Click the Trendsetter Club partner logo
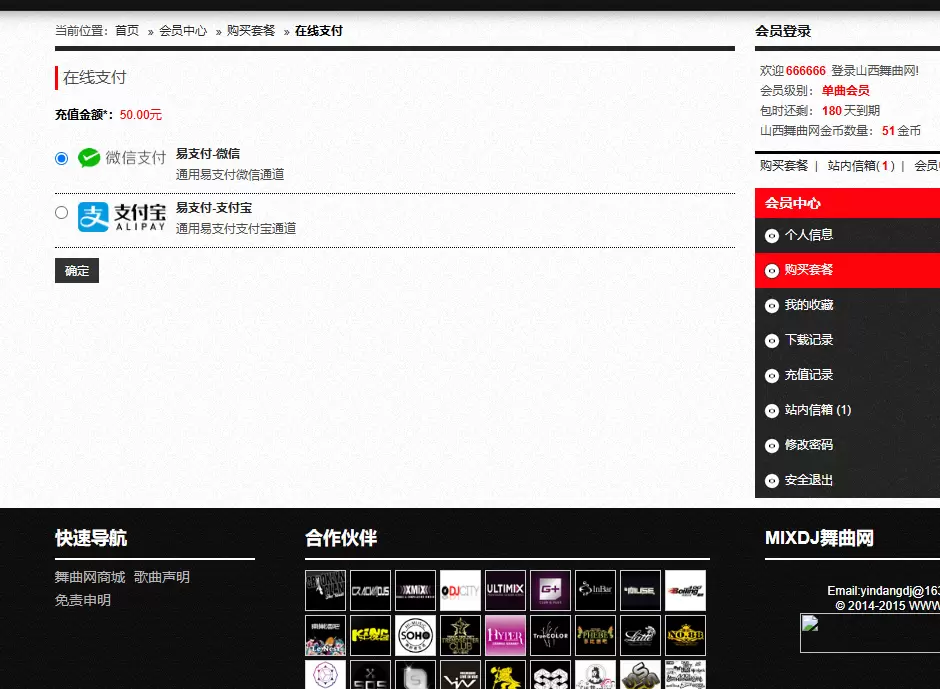 point(460,636)
